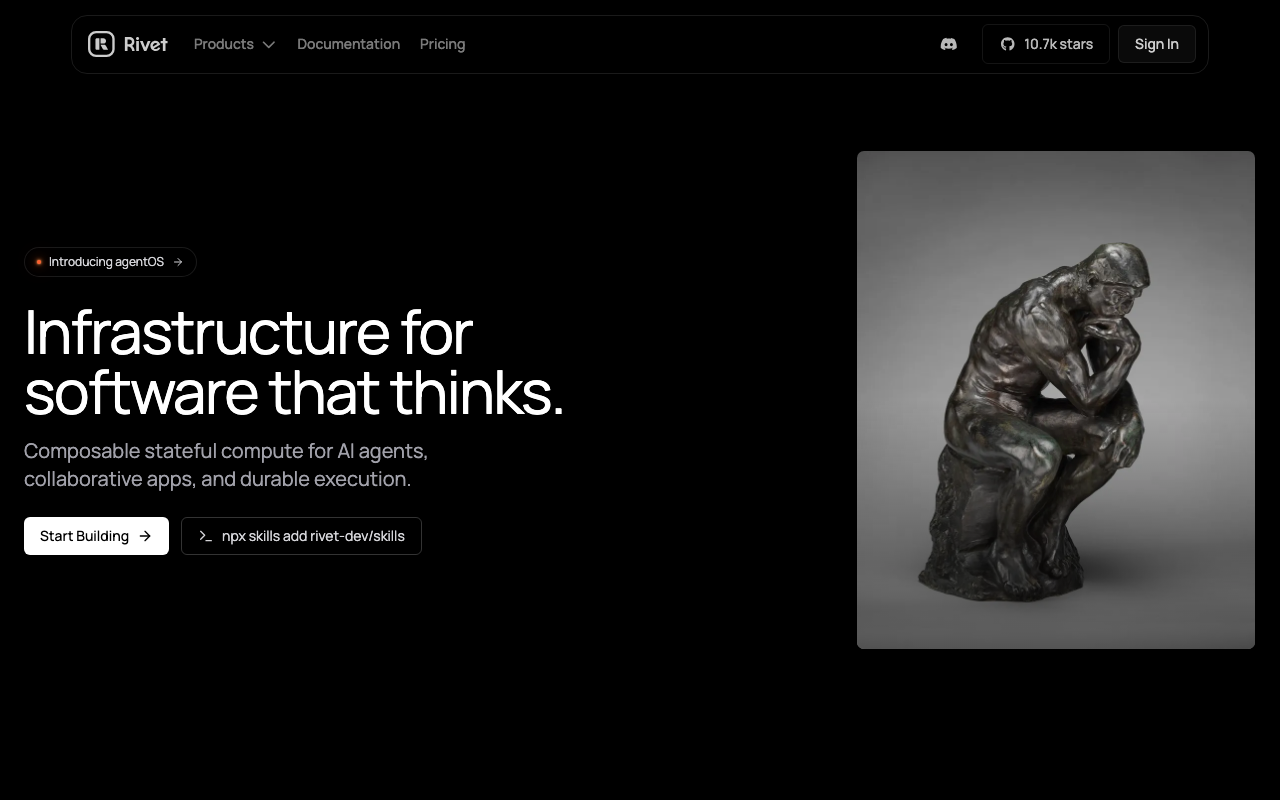Click the Composable stateful compute subtitle
Viewport: 1280px width, 800px height.
[226, 465]
